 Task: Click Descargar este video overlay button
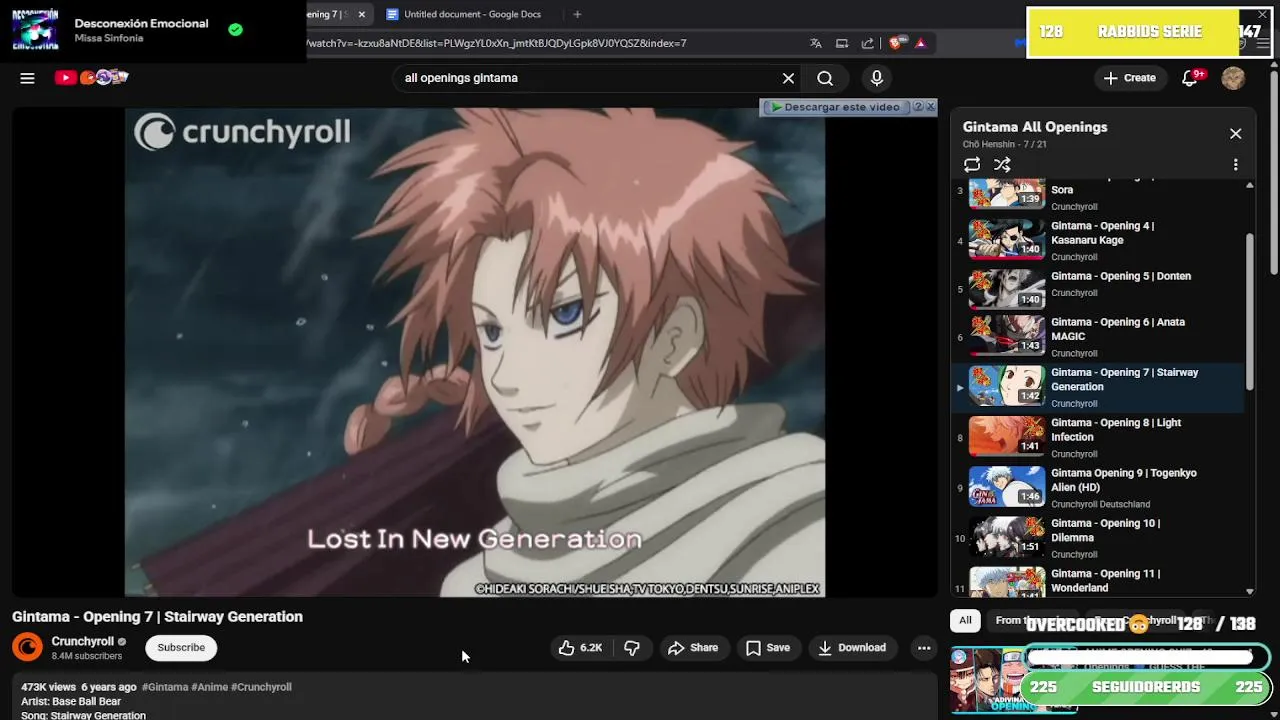837,107
